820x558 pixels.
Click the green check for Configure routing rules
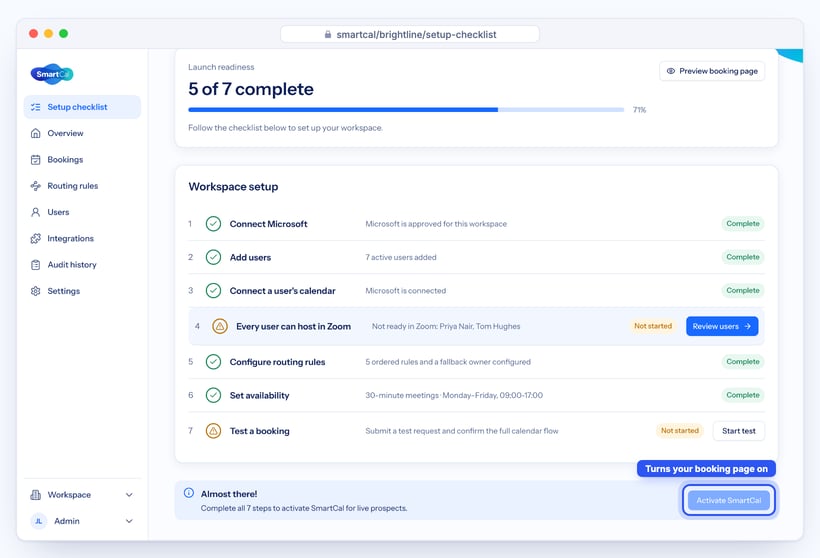pos(213,362)
